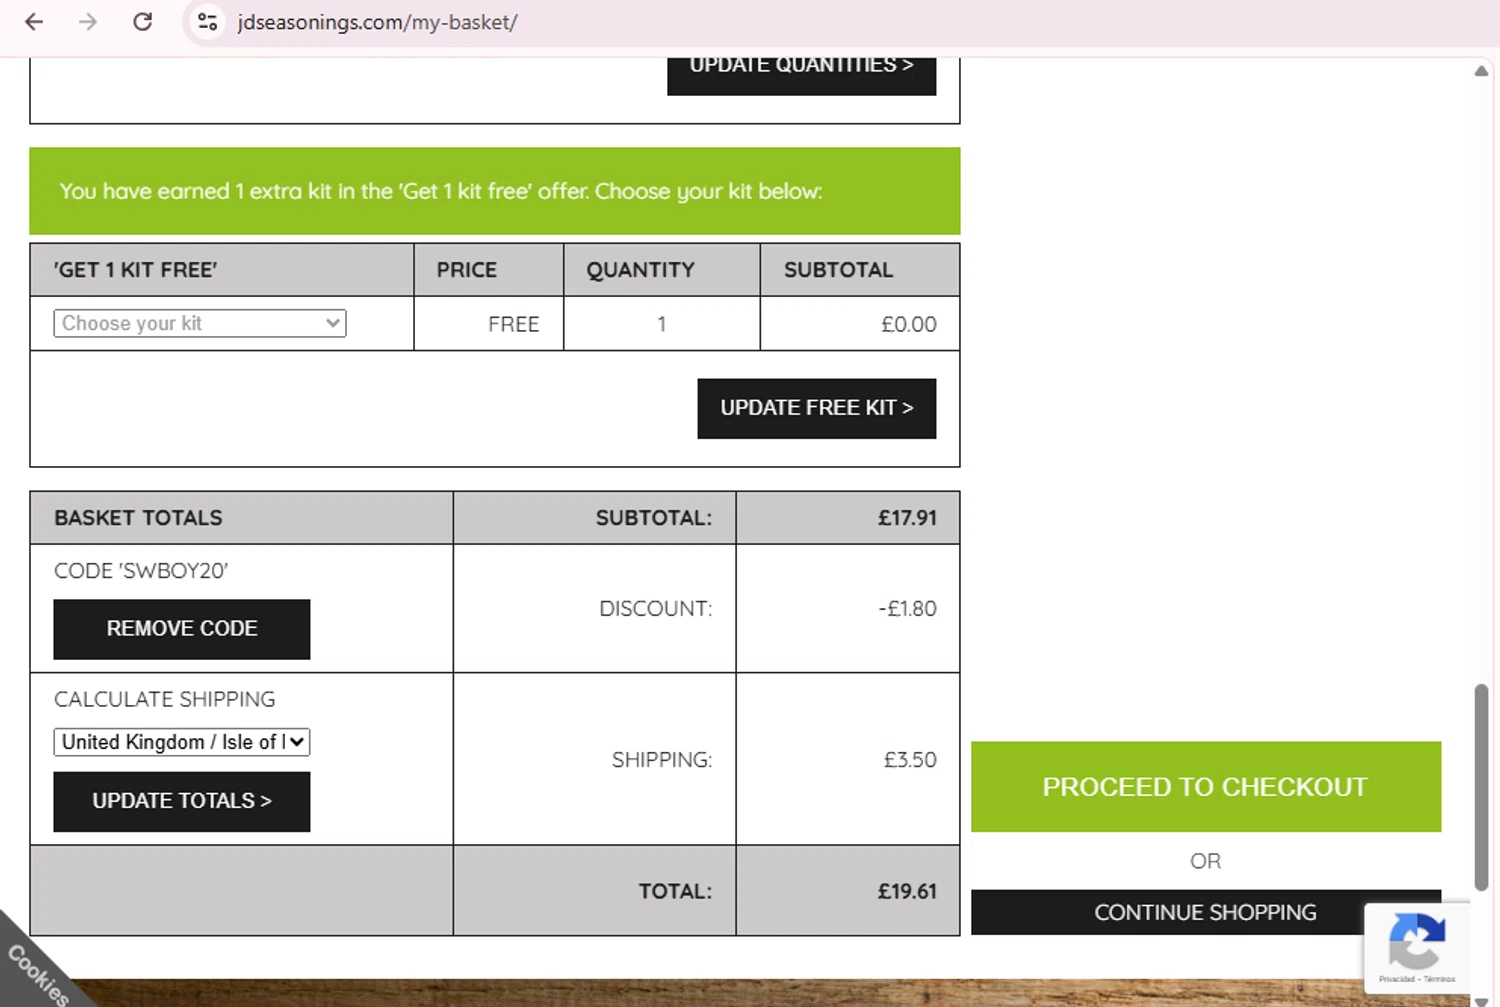Image resolution: width=1500 pixels, height=1007 pixels.
Task: Click Update Totals button
Action: click(x=182, y=801)
